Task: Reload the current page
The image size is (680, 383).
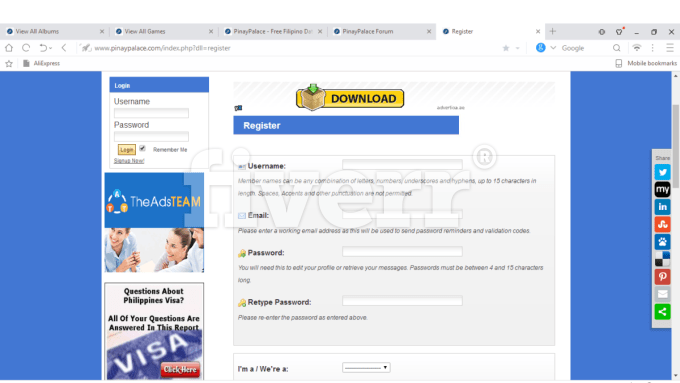Action: [x=26, y=48]
